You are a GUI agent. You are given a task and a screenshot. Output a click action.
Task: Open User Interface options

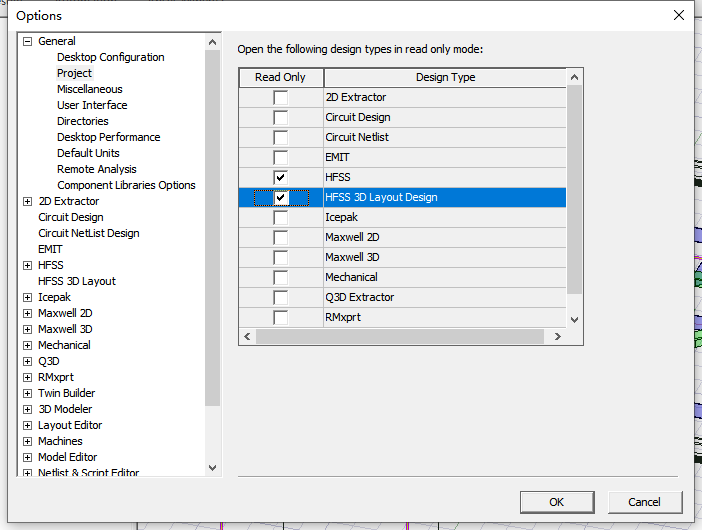(92, 105)
